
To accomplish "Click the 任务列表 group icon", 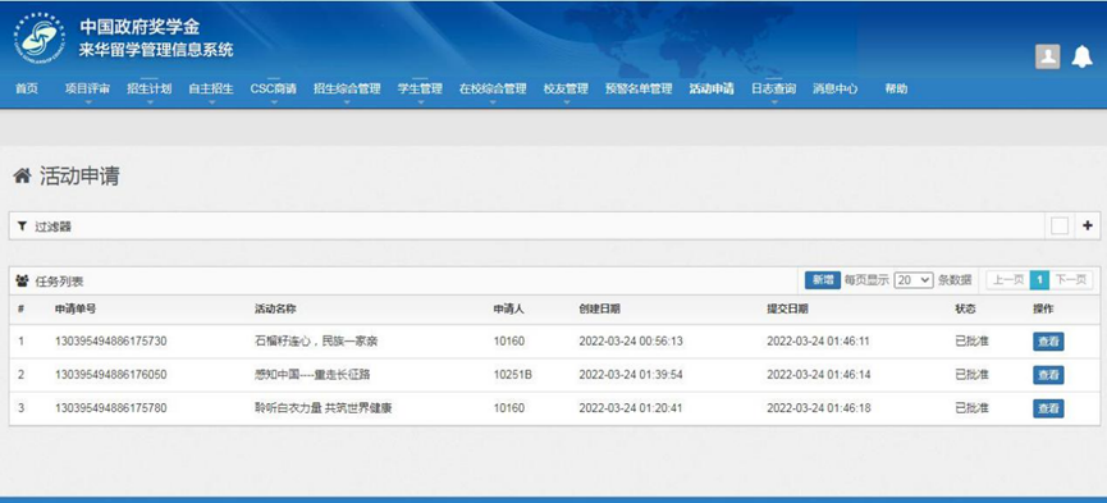I will (x=22, y=282).
